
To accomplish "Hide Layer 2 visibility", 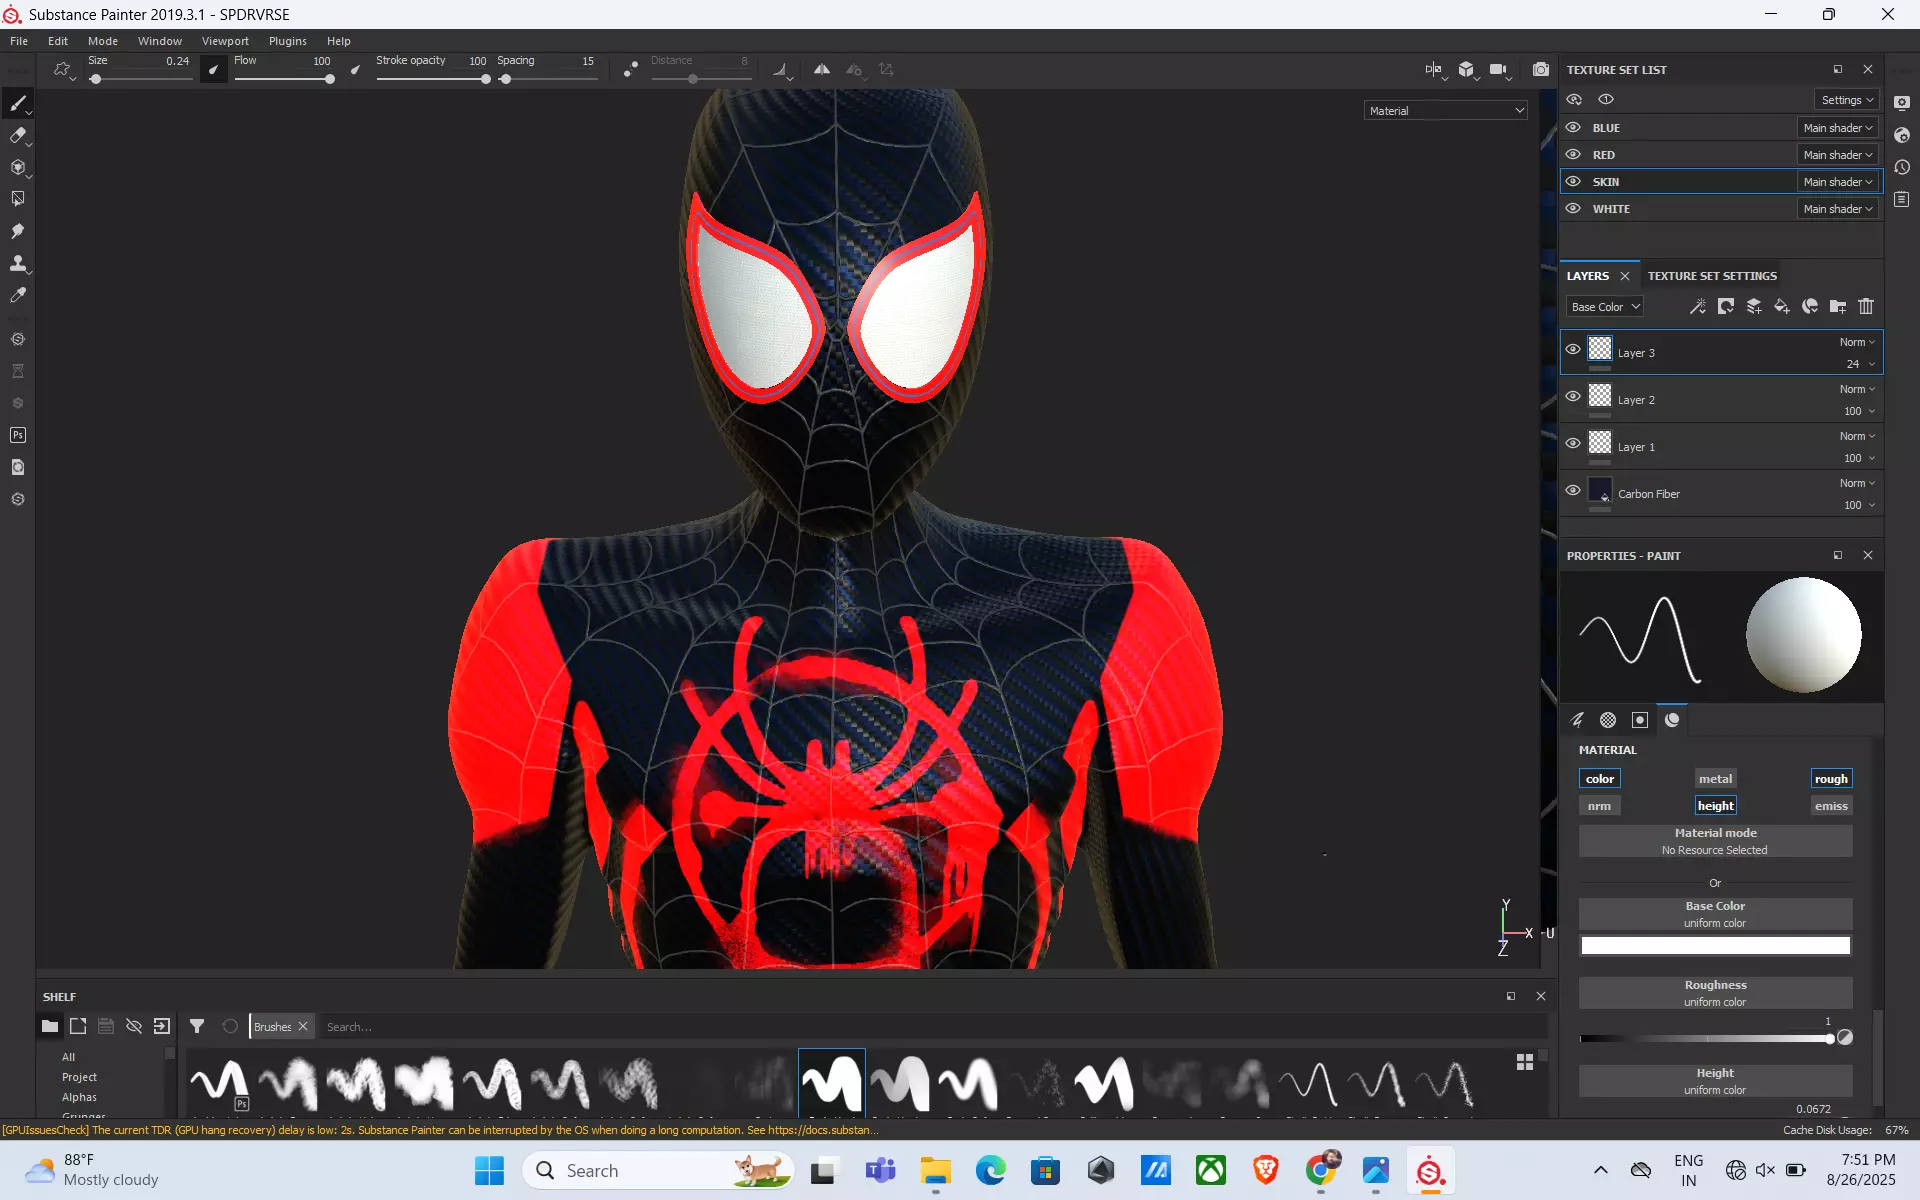I will pyautogui.click(x=1573, y=397).
